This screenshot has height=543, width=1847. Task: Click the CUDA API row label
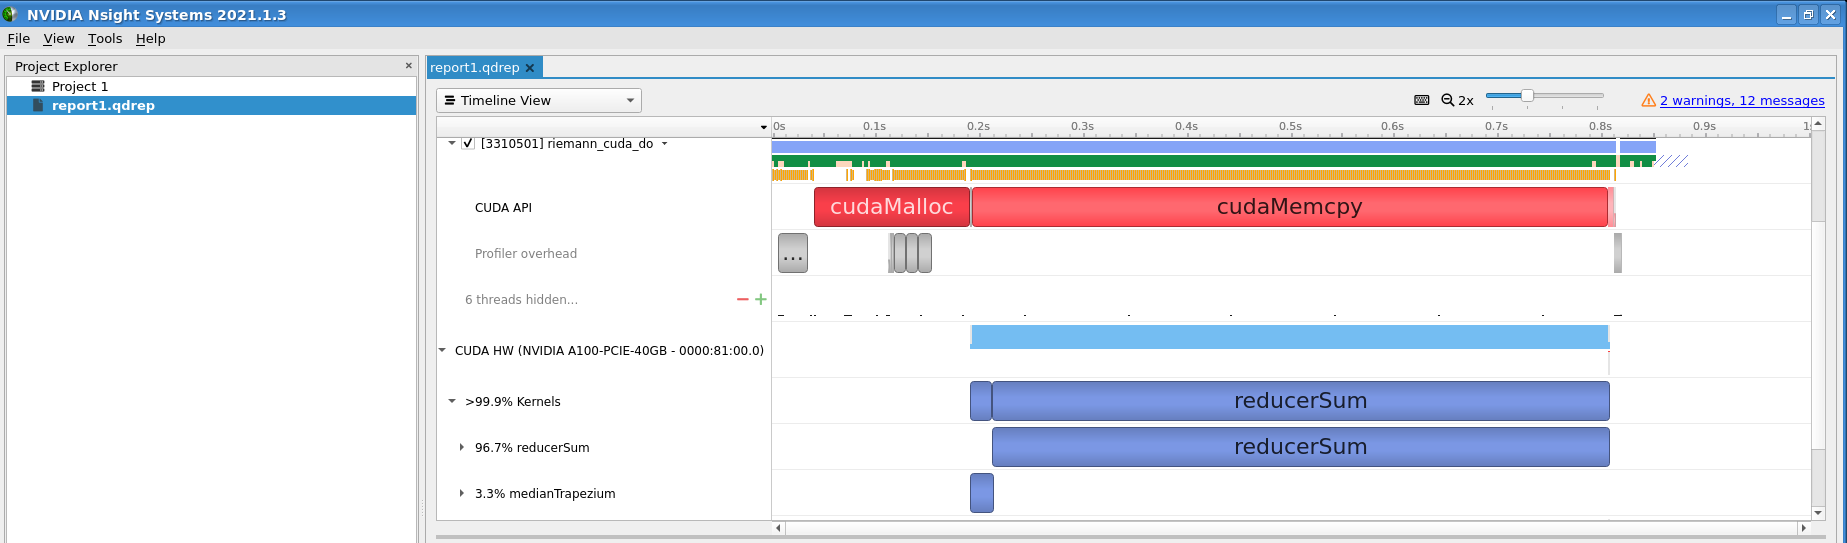click(x=503, y=207)
